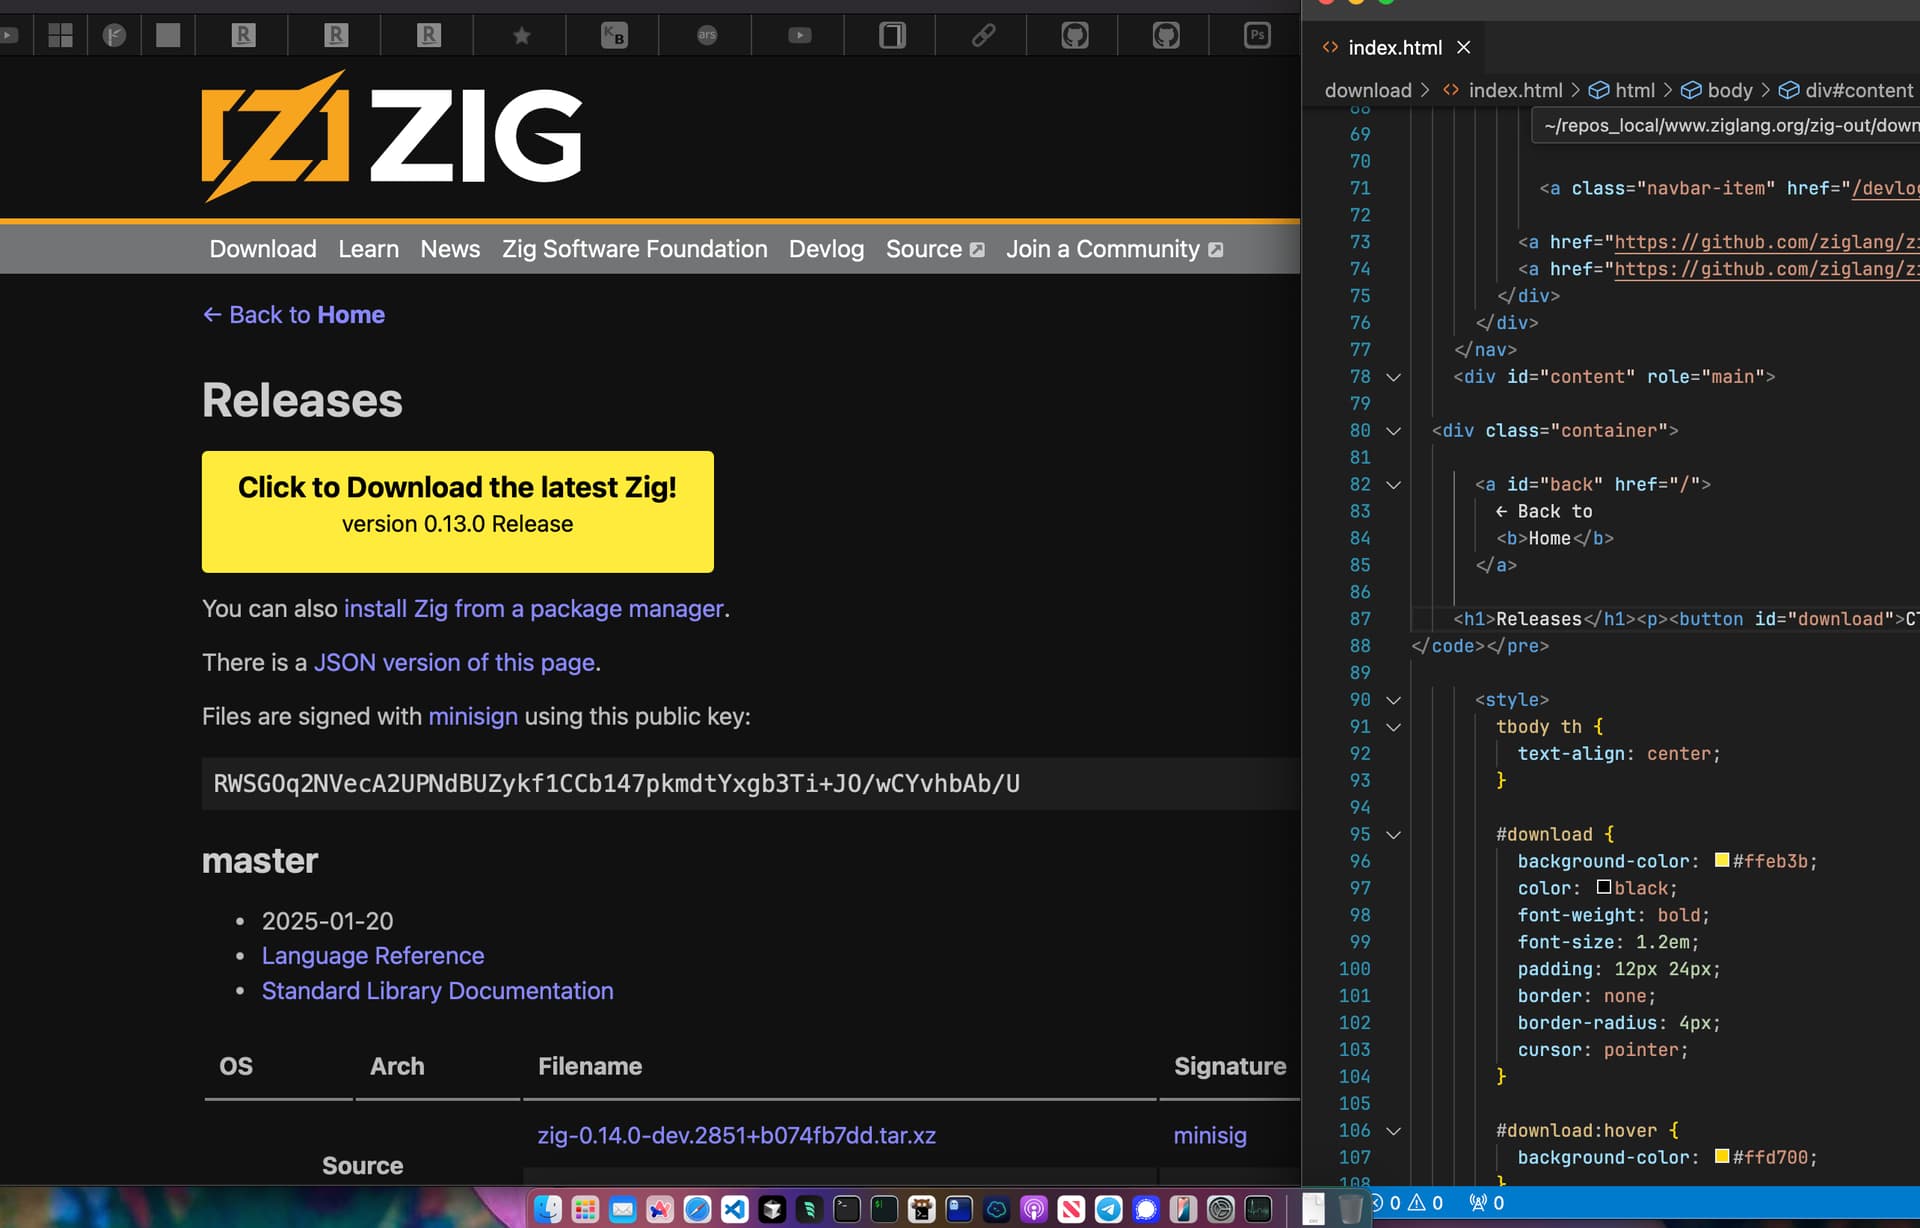
Task: Open Podcasts app in the Dock
Action: [1034, 1209]
